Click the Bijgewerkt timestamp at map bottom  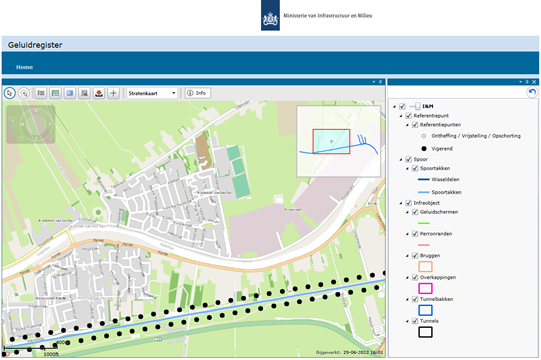coord(349,352)
